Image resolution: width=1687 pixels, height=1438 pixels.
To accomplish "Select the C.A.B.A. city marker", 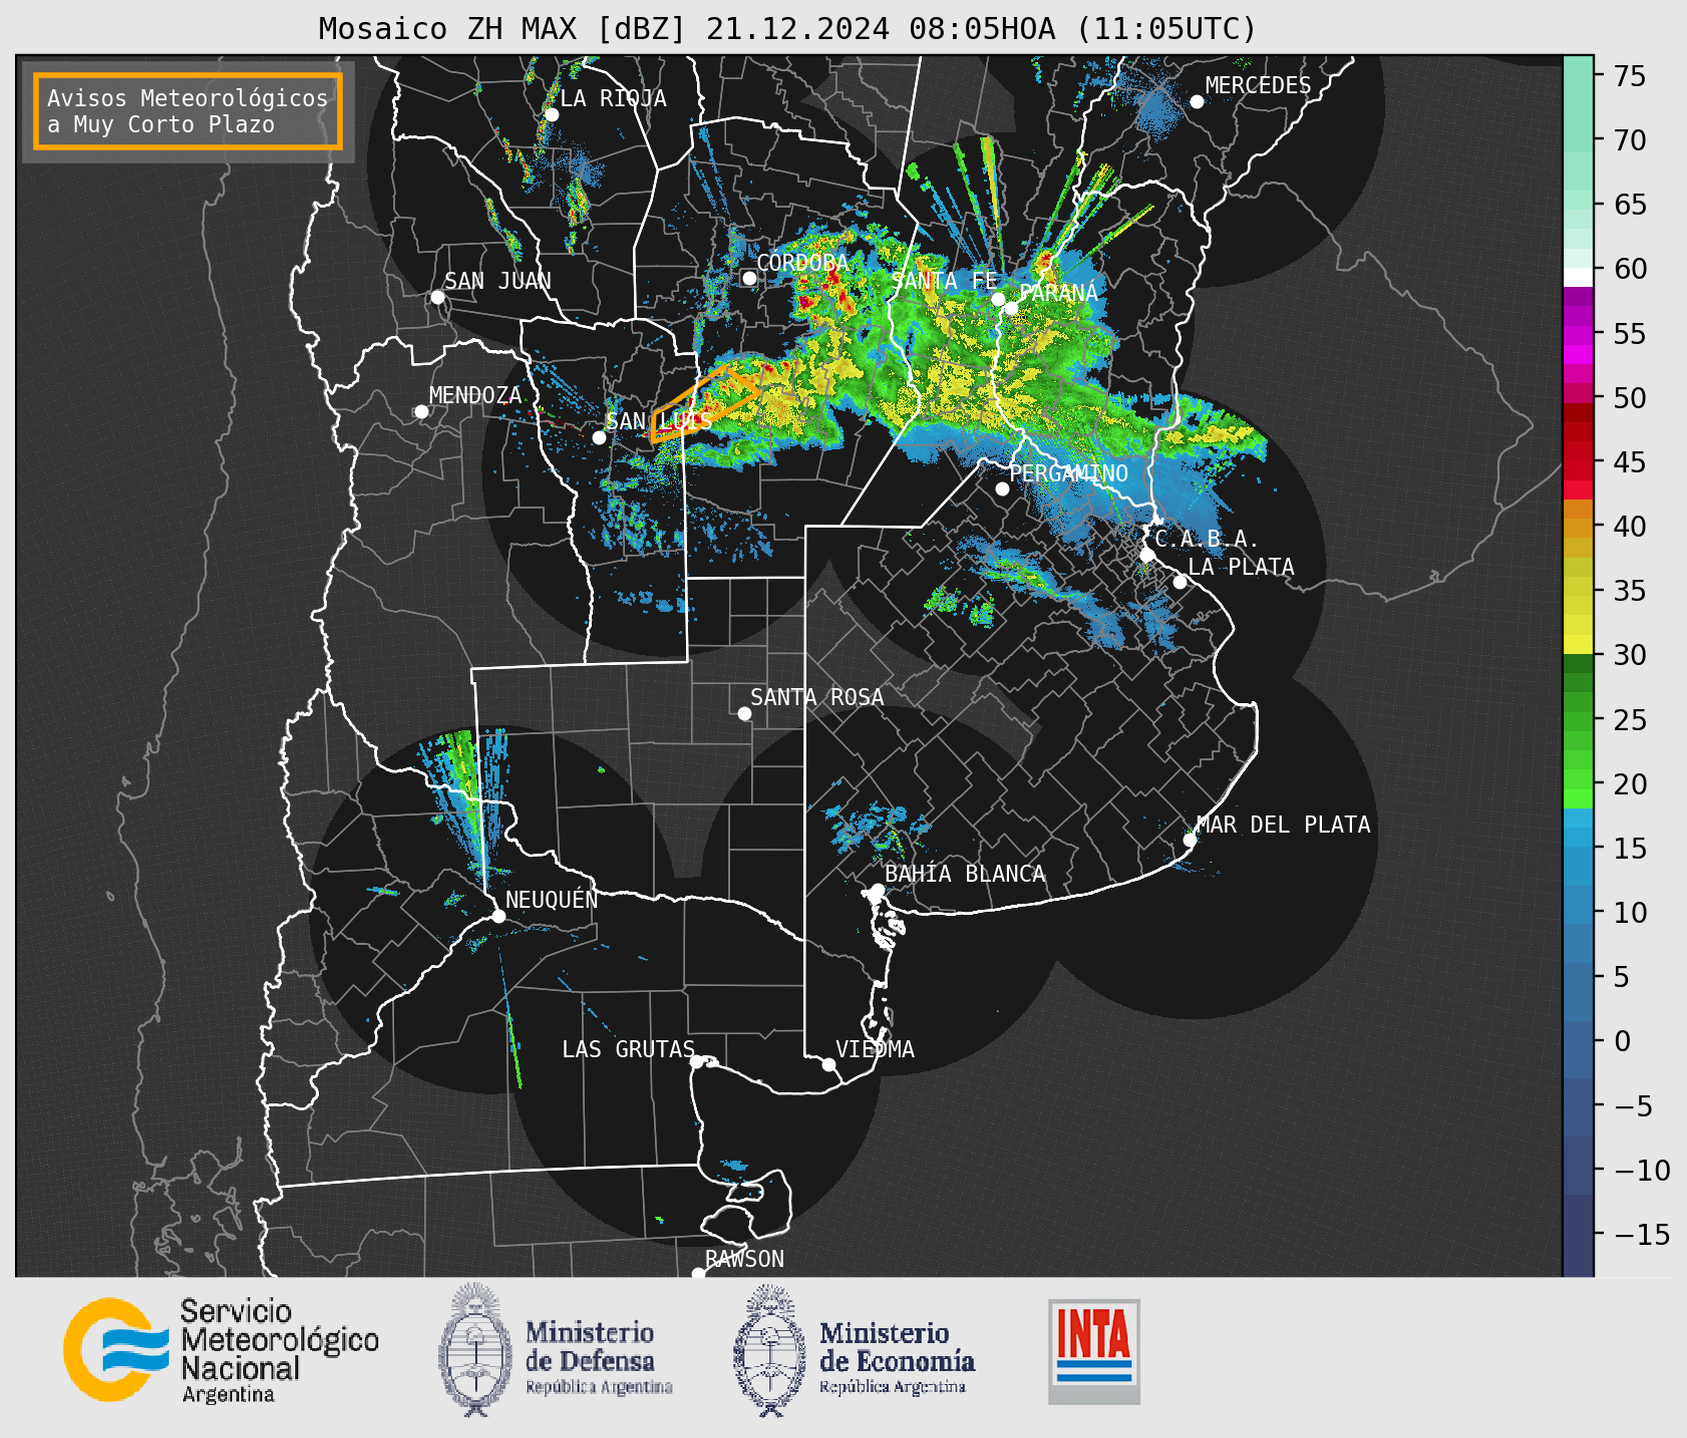I will [1147, 555].
